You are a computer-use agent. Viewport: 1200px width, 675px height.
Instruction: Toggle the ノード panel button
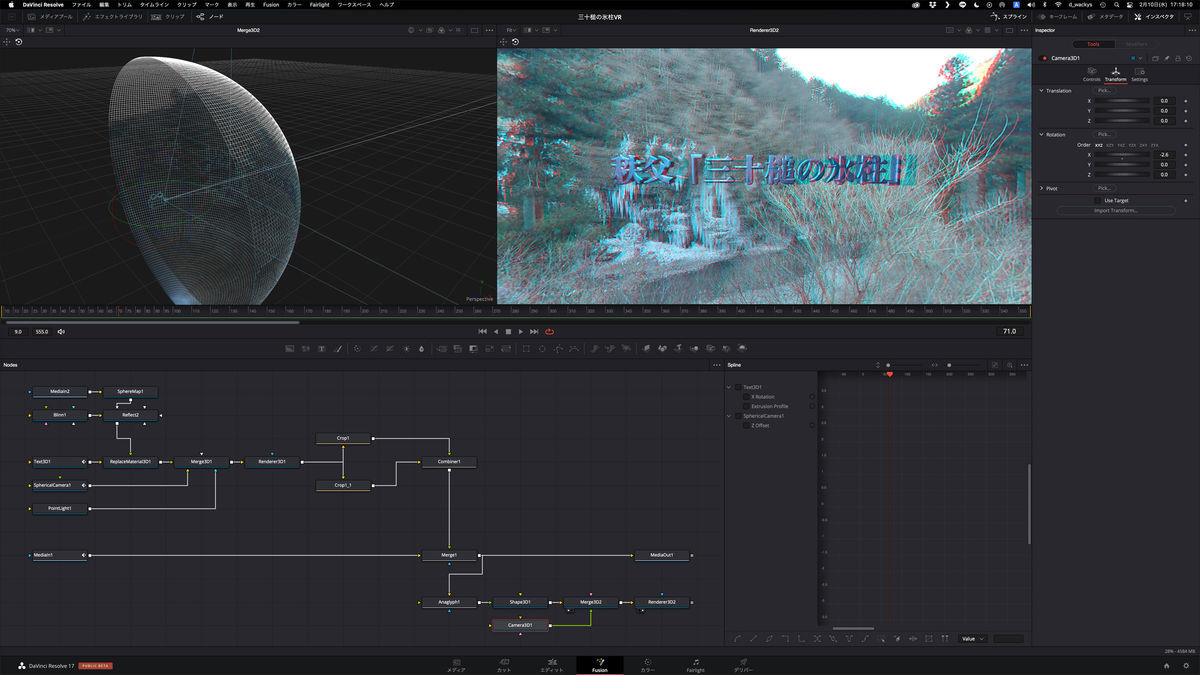coord(210,17)
